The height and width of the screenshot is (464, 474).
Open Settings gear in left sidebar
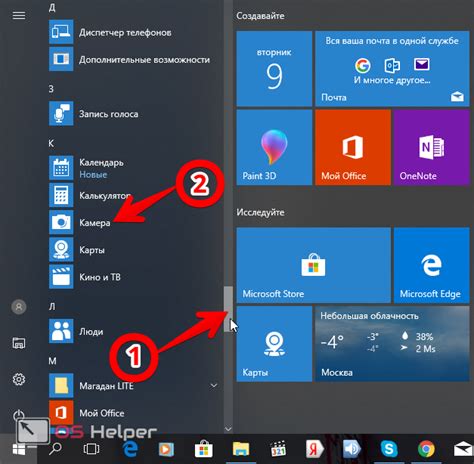(19, 379)
